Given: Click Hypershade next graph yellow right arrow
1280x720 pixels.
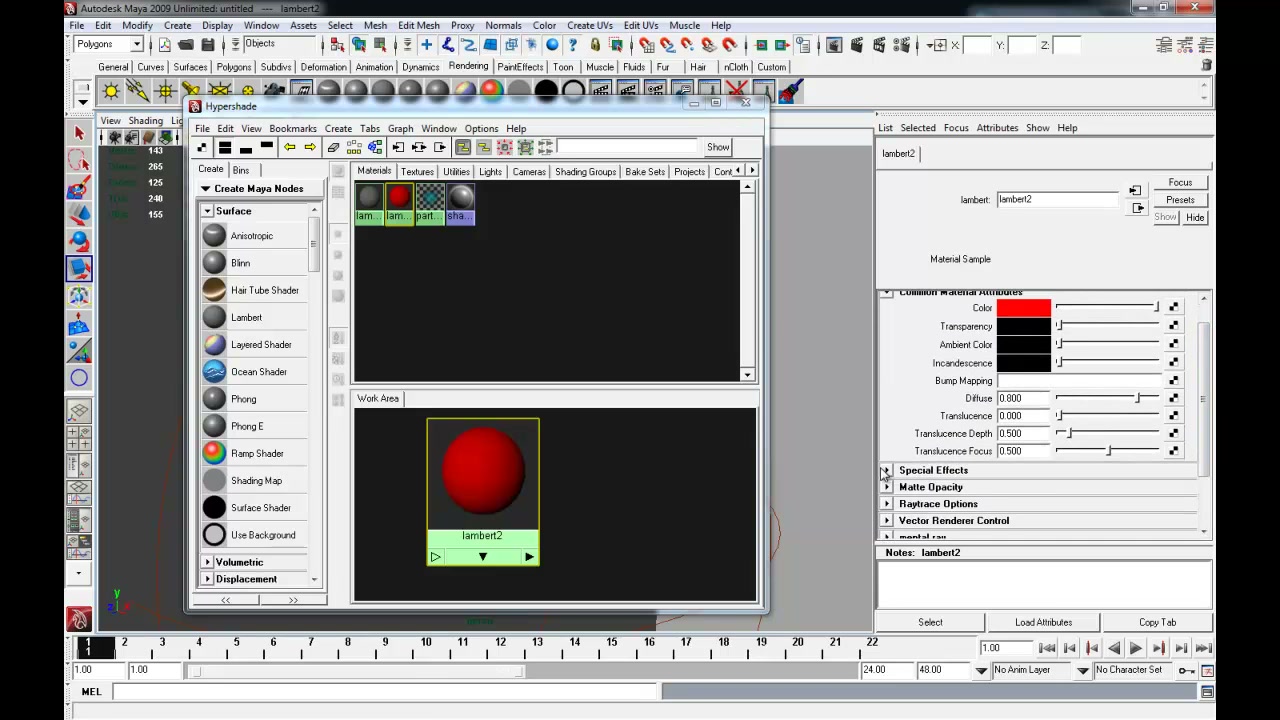Looking at the screenshot, I should pos(310,147).
